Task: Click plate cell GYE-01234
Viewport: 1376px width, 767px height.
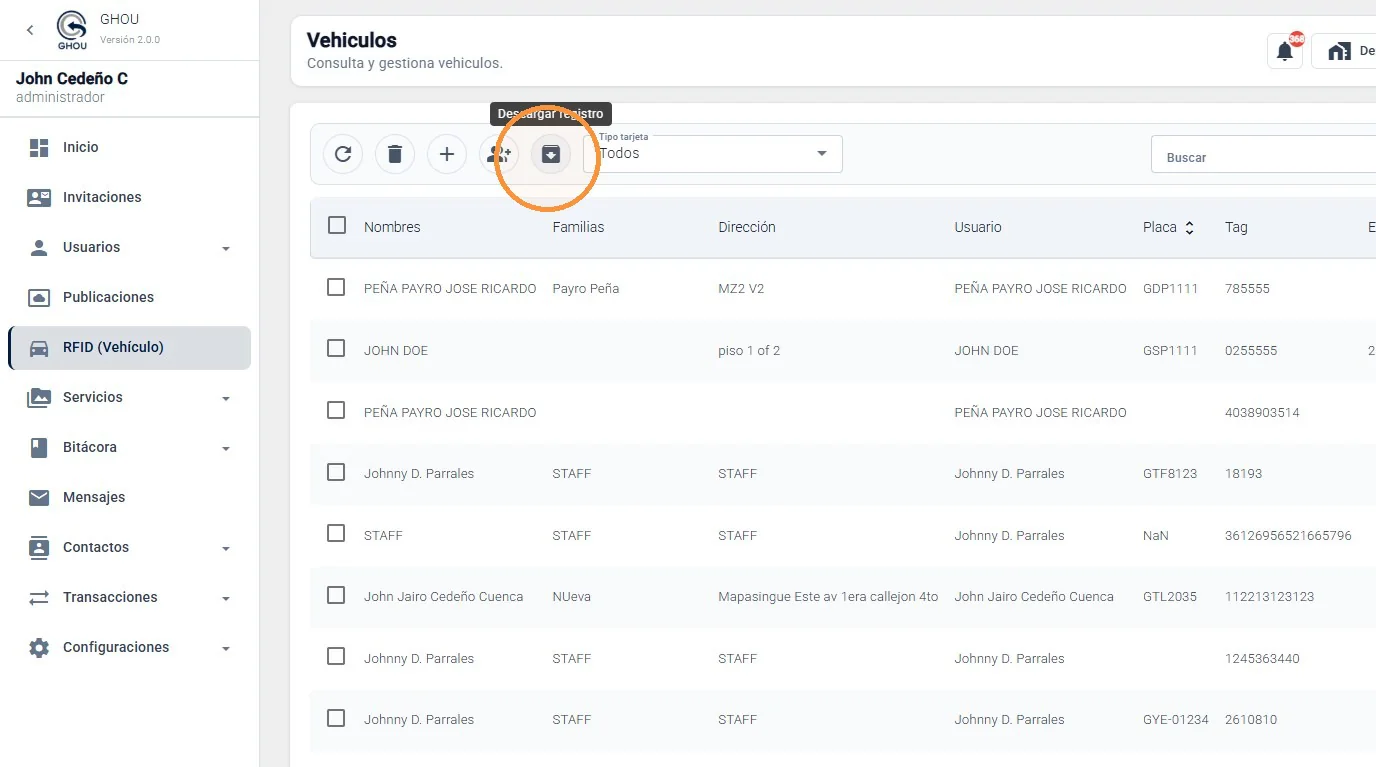Action: (1176, 719)
